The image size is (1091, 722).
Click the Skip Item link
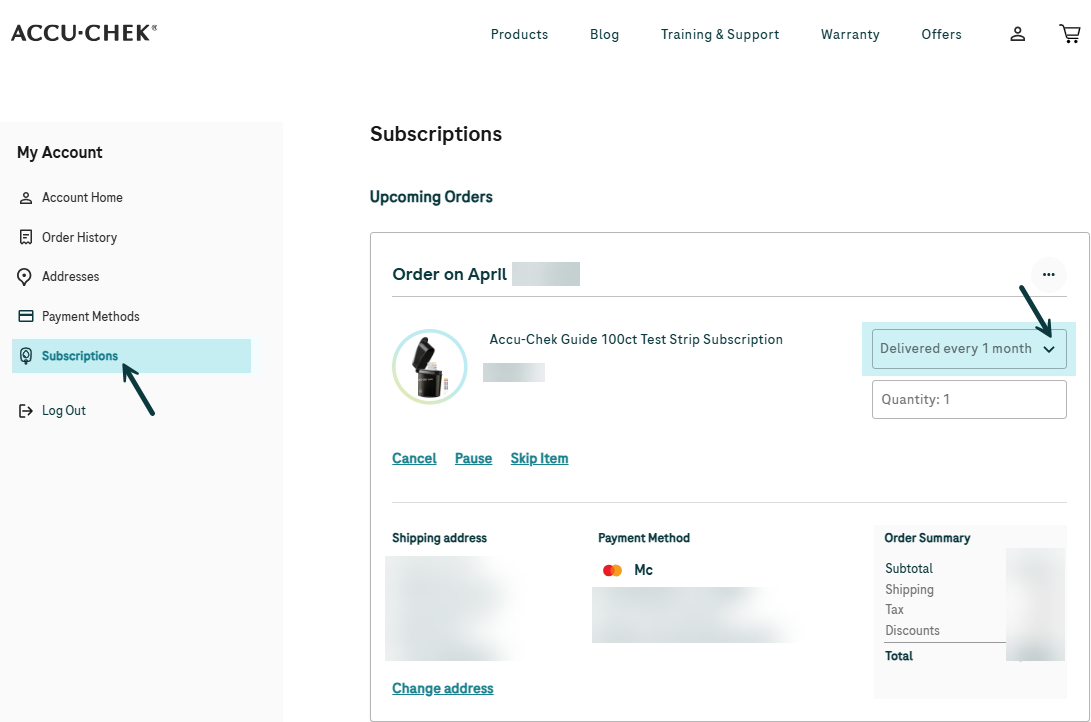[x=539, y=458]
